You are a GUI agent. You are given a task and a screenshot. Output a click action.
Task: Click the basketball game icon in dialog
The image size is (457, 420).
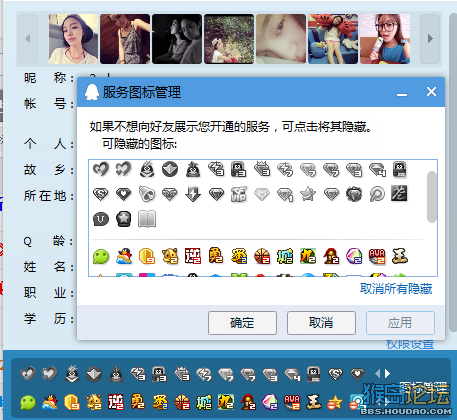[262, 256]
